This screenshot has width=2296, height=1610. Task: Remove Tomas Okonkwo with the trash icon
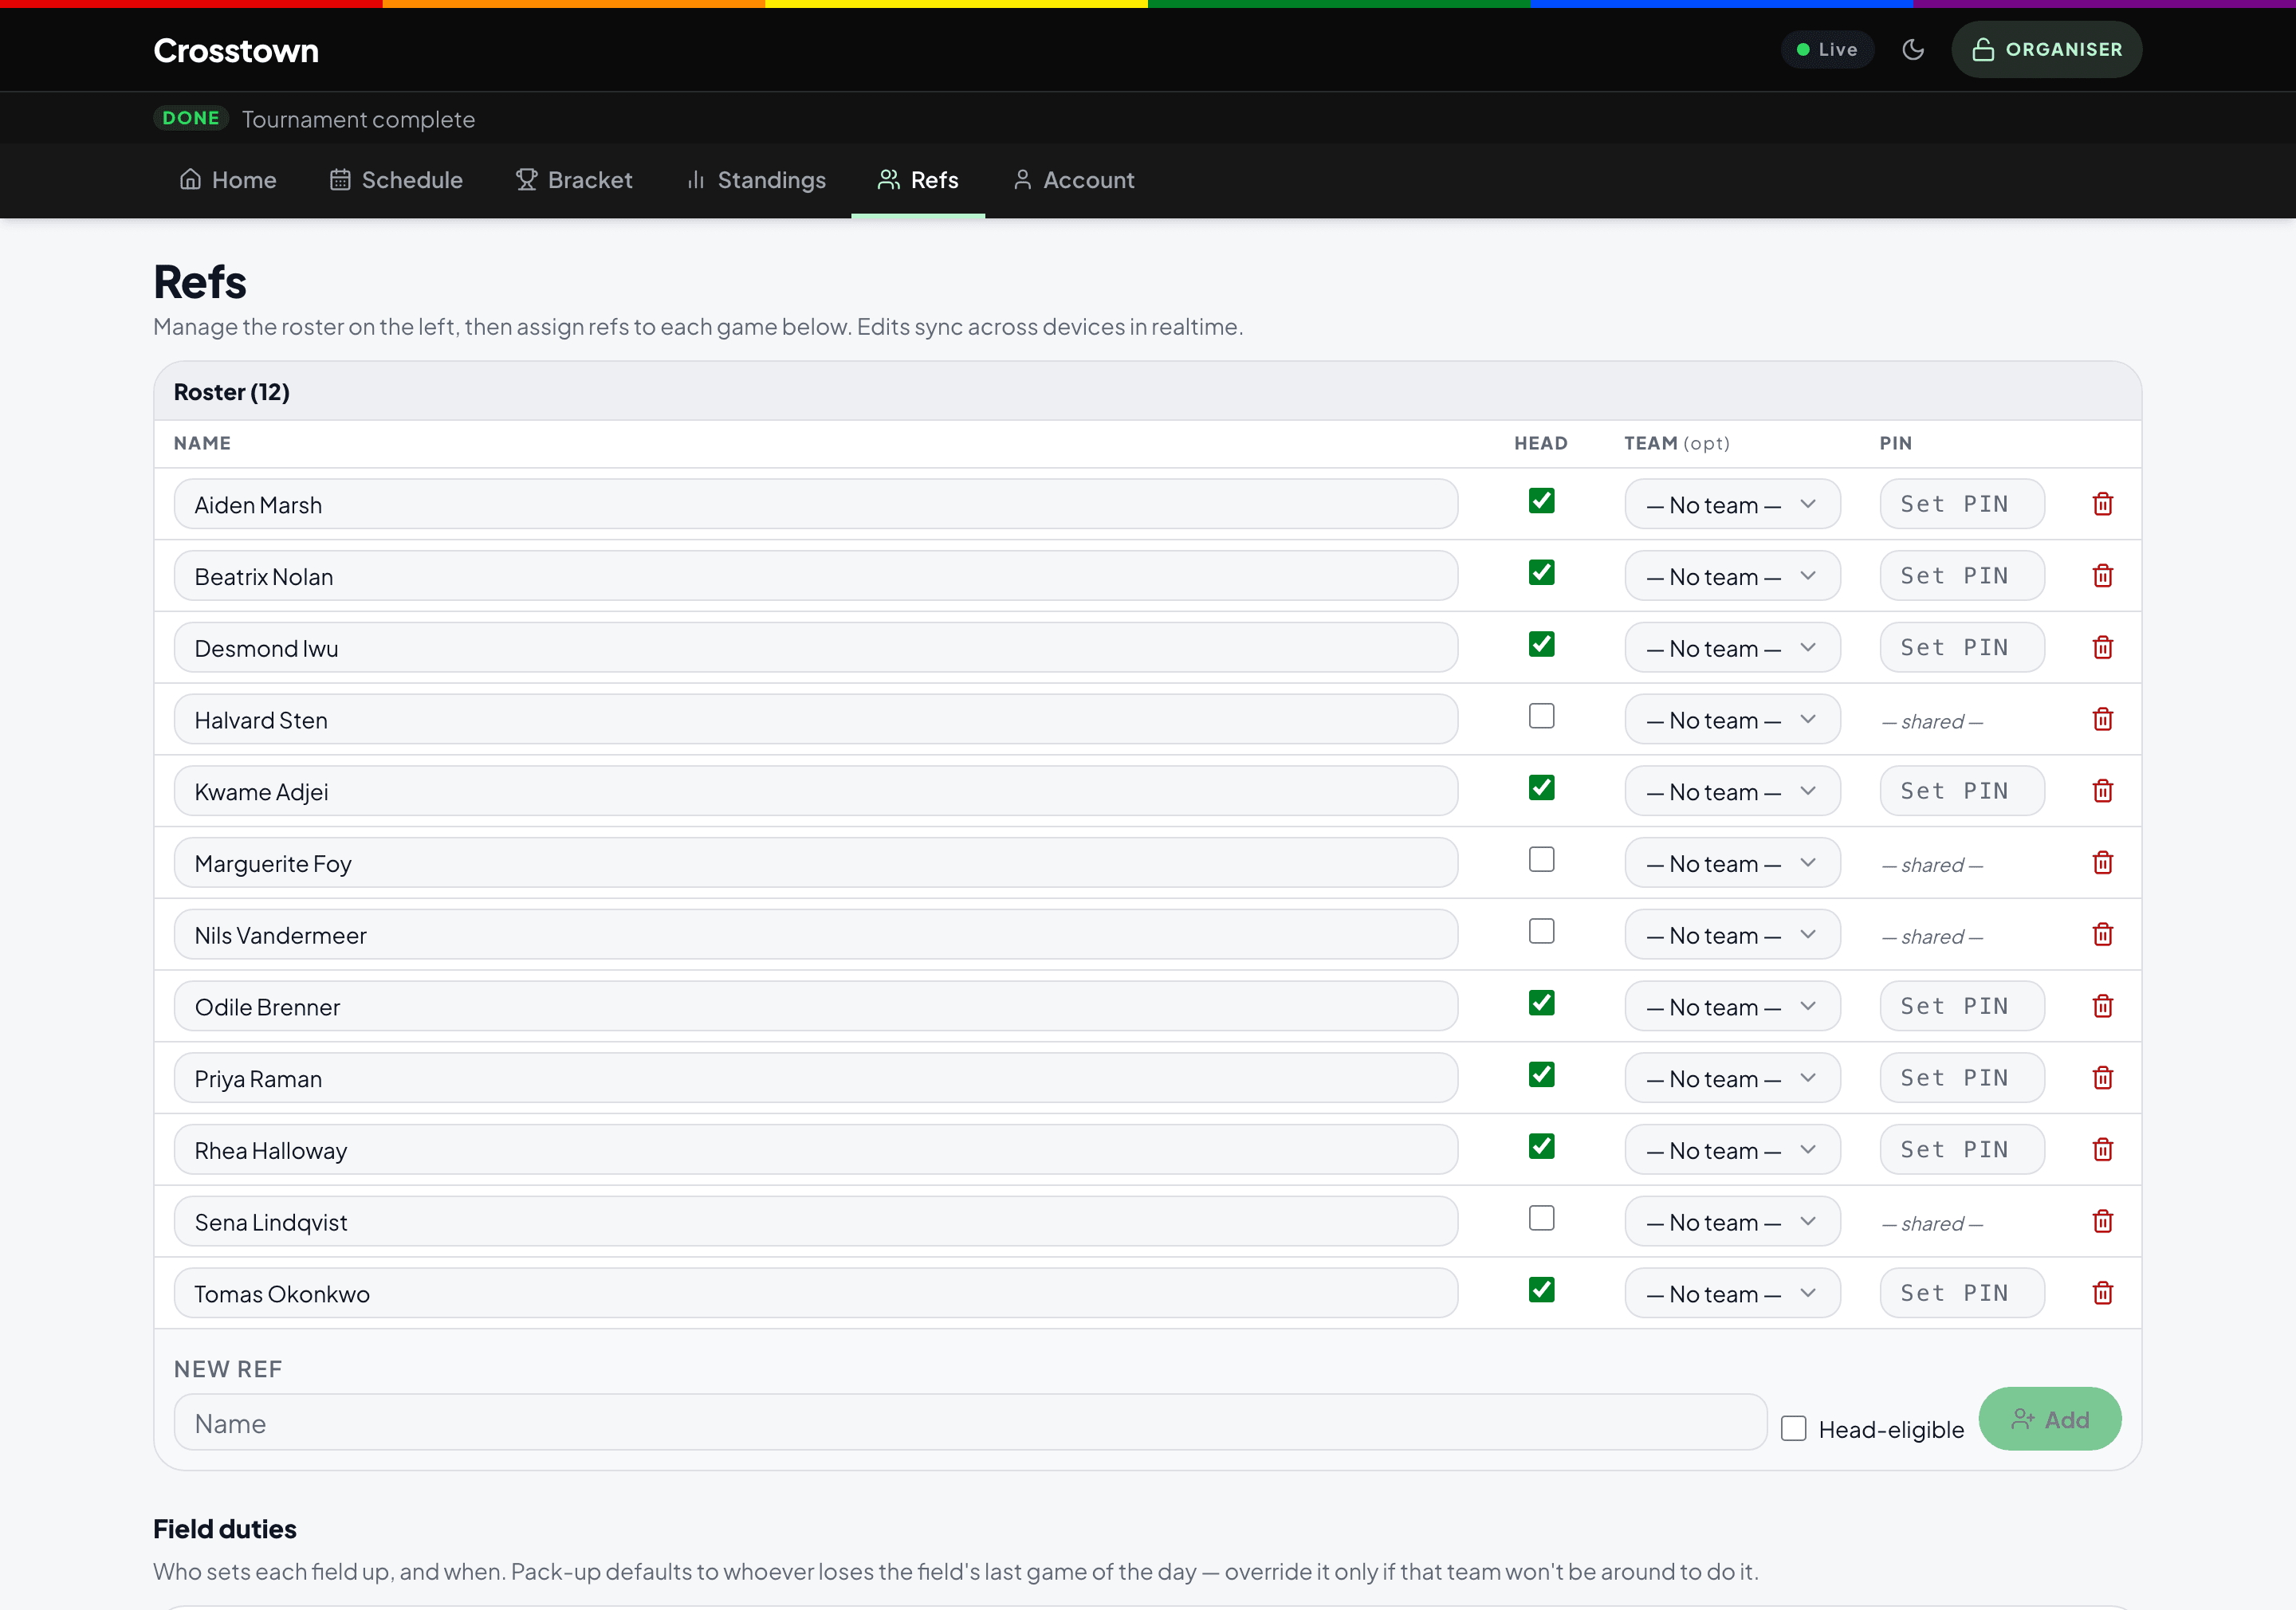point(2102,1293)
